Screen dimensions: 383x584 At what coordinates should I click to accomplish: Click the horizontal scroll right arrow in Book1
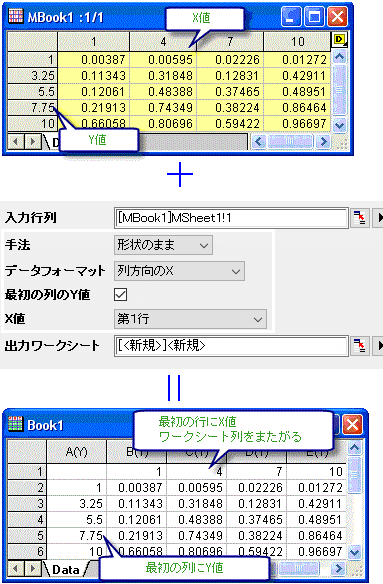click(x=338, y=568)
